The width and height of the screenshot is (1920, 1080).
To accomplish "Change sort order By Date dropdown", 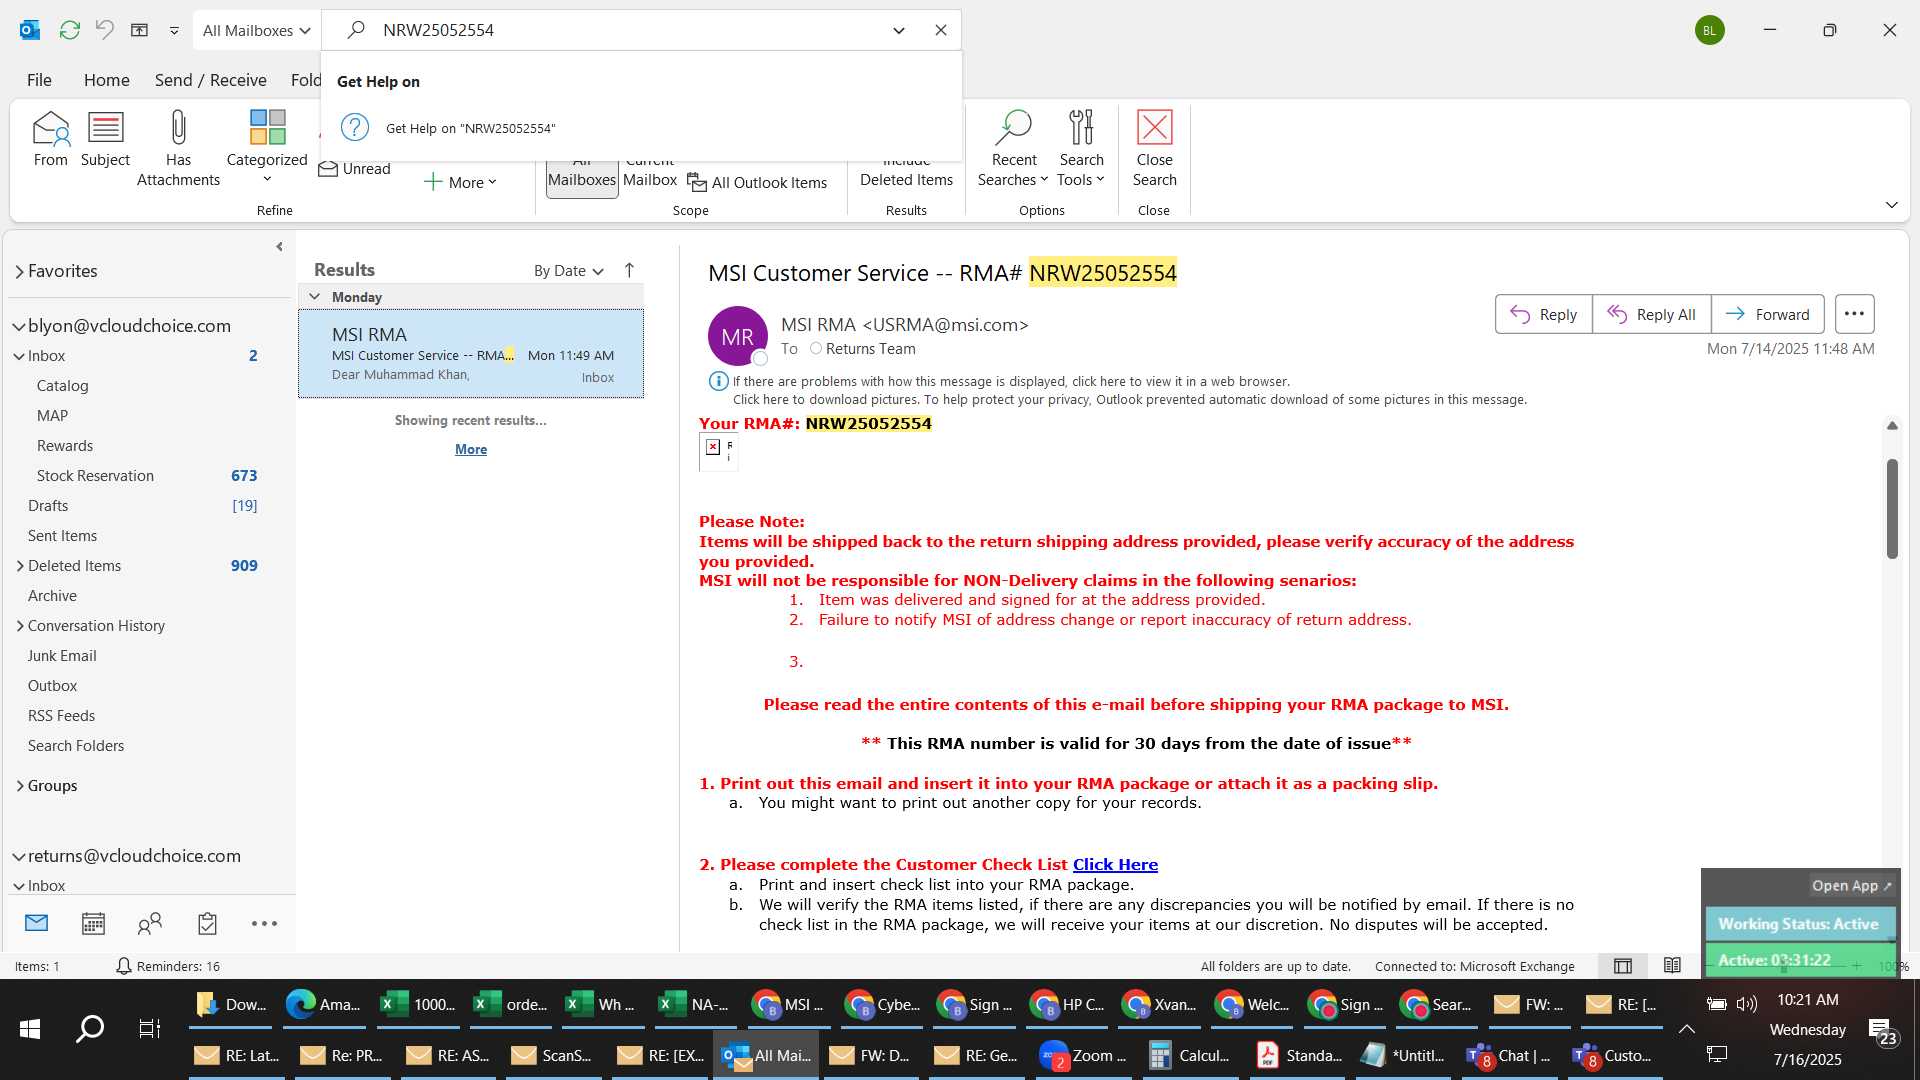I will coord(568,271).
